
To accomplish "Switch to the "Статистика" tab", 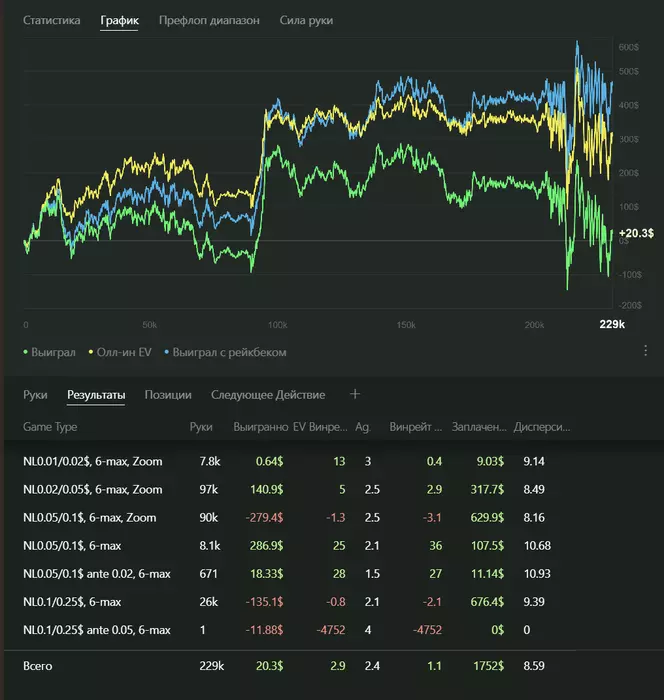I will (x=51, y=20).
